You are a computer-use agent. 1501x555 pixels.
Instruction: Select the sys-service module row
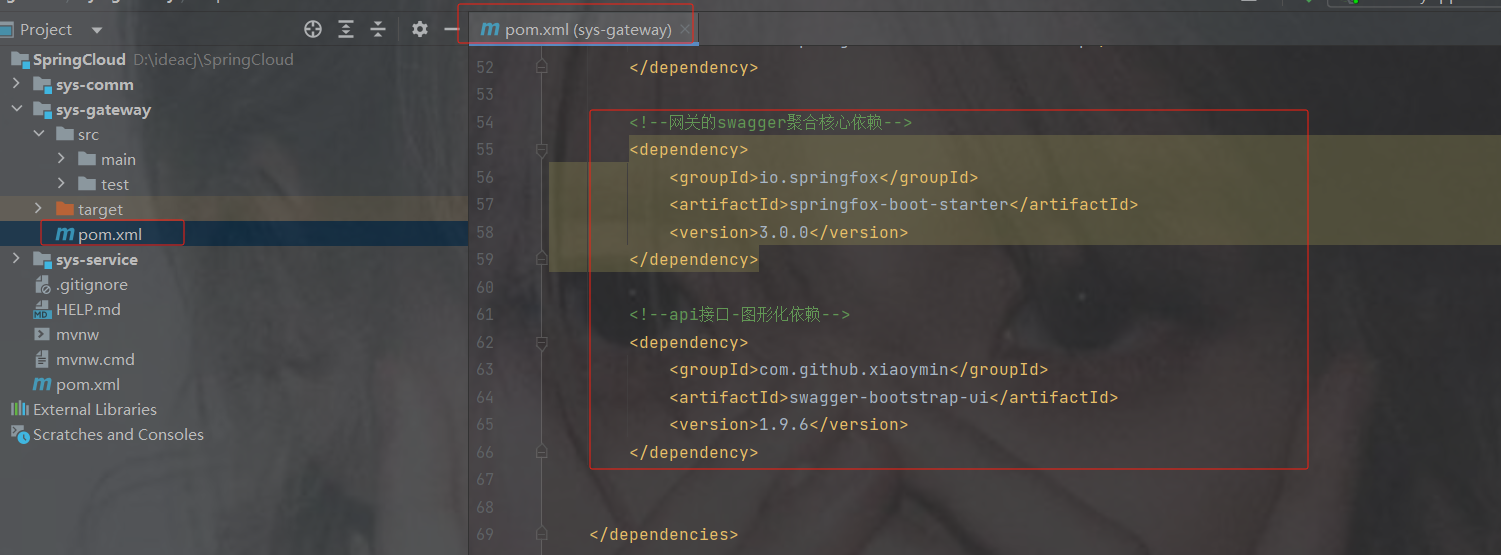coord(234,259)
